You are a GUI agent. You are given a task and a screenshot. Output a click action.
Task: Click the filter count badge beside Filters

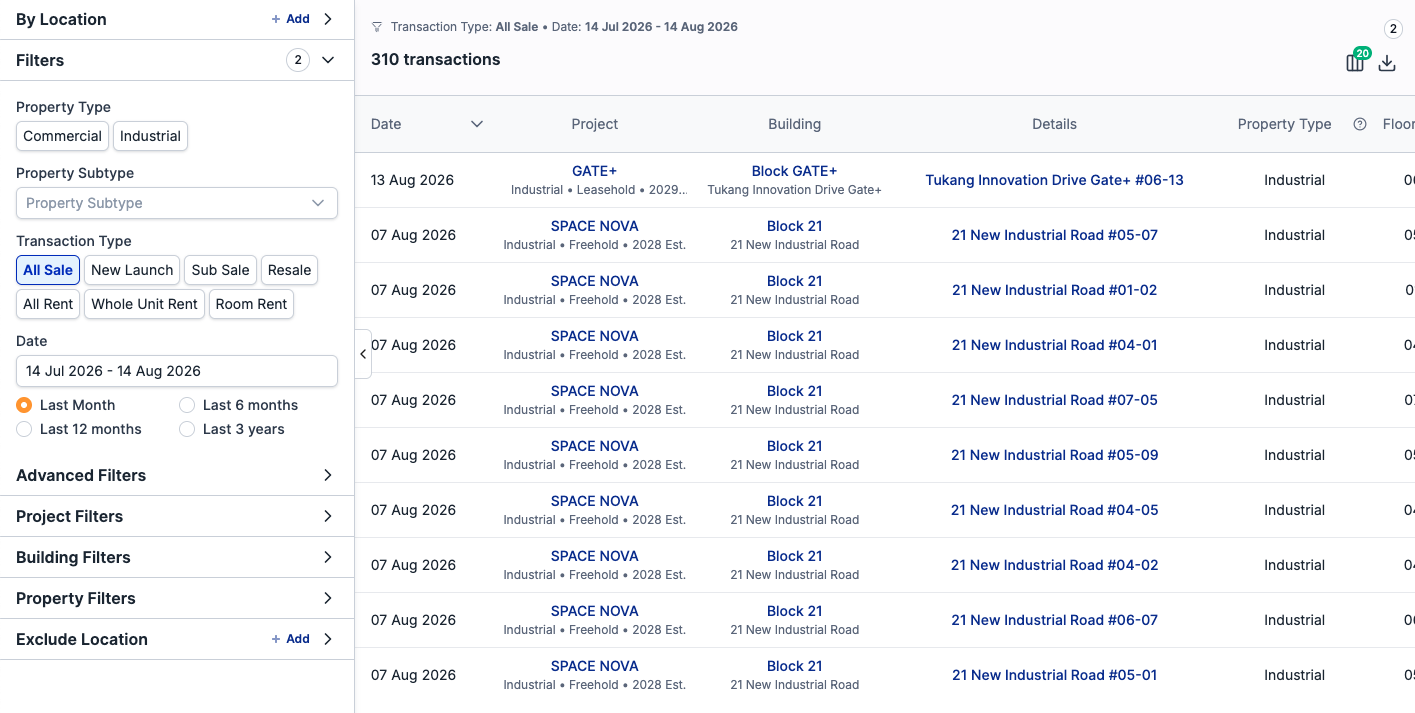click(x=298, y=60)
